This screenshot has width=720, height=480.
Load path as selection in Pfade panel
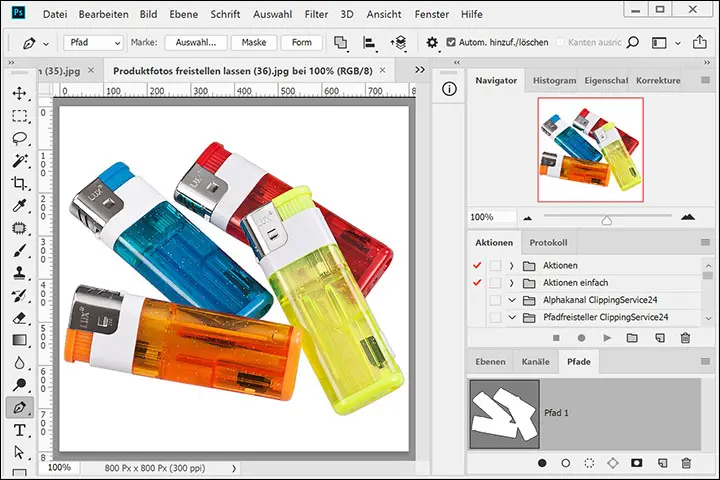click(x=589, y=464)
